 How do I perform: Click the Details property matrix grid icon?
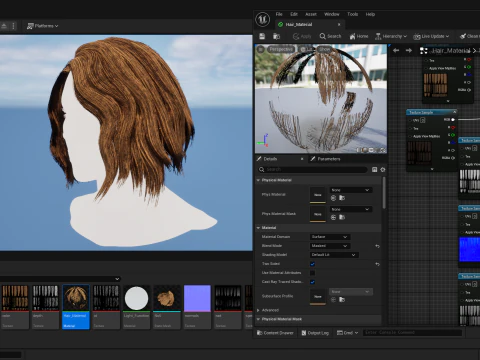[x=374, y=170]
